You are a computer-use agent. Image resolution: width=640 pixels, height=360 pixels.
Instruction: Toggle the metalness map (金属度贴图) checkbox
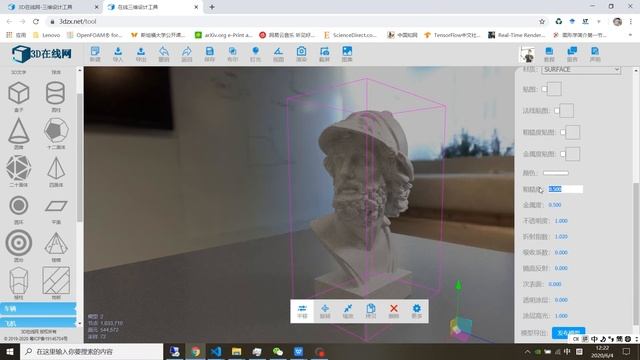pyautogui.click(x=563, y=154)
